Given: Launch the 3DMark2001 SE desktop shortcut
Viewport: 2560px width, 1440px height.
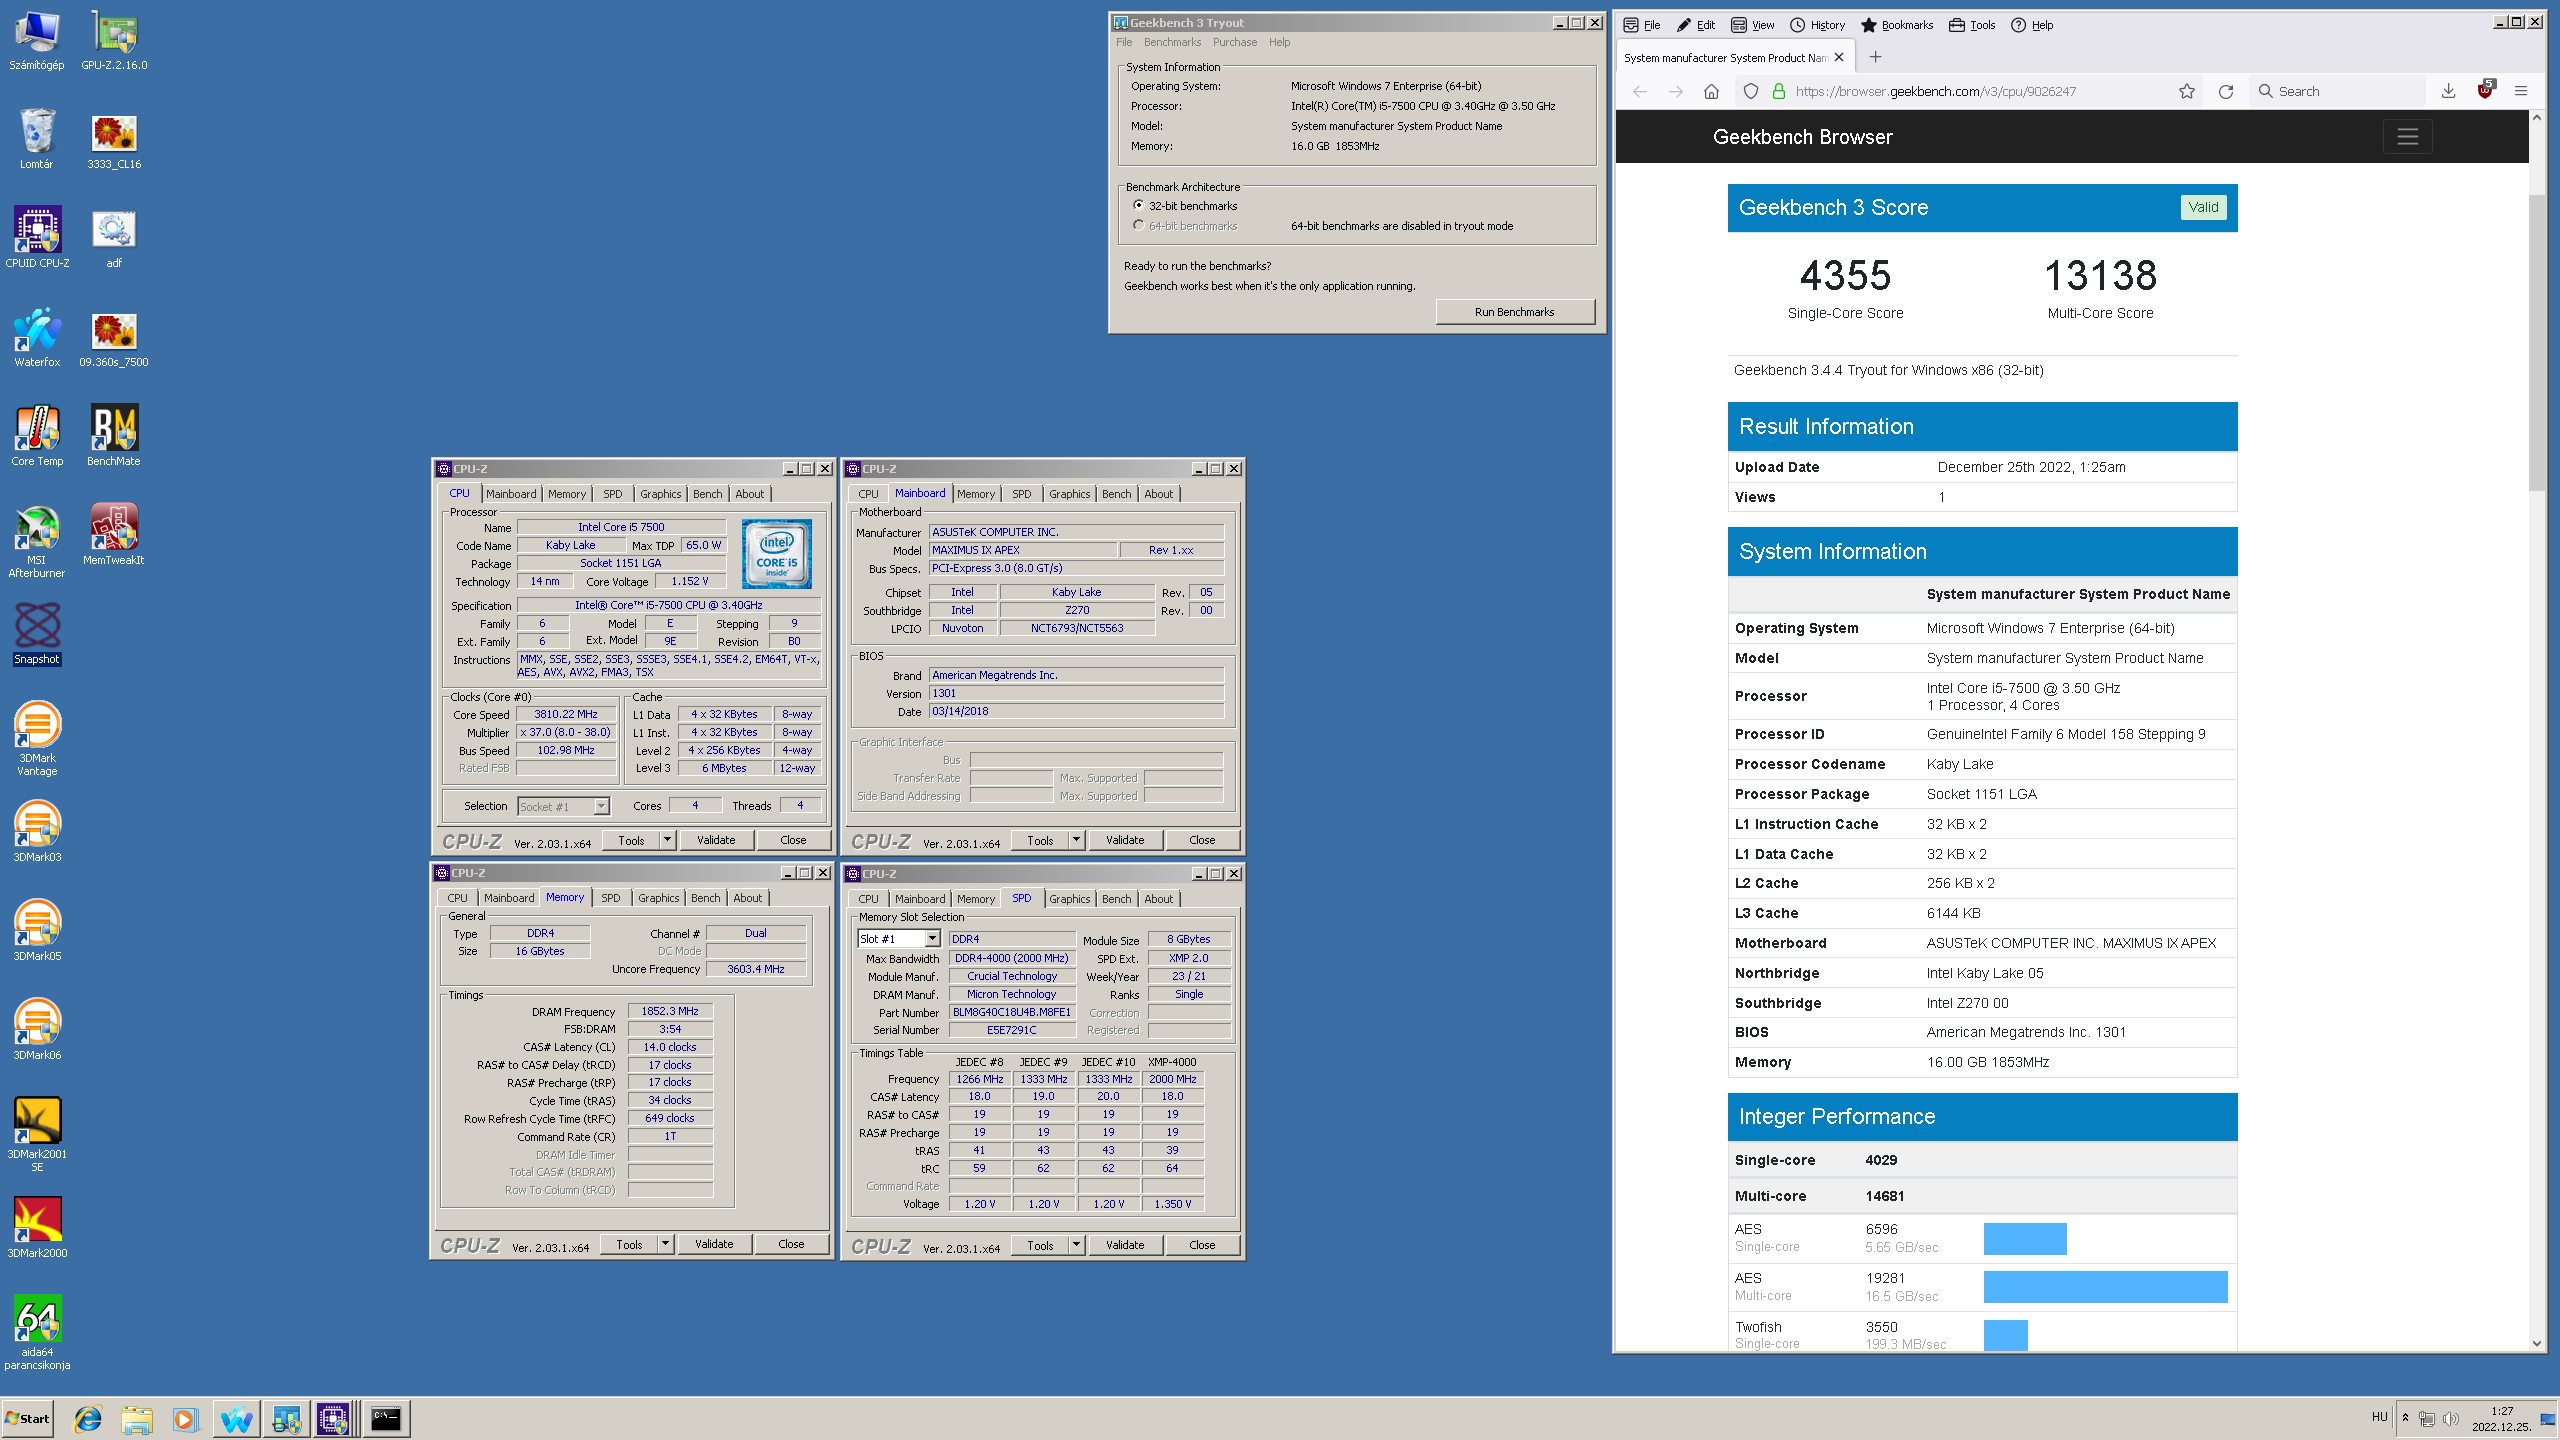Looking at the screenshot, I should point(37,1135).
